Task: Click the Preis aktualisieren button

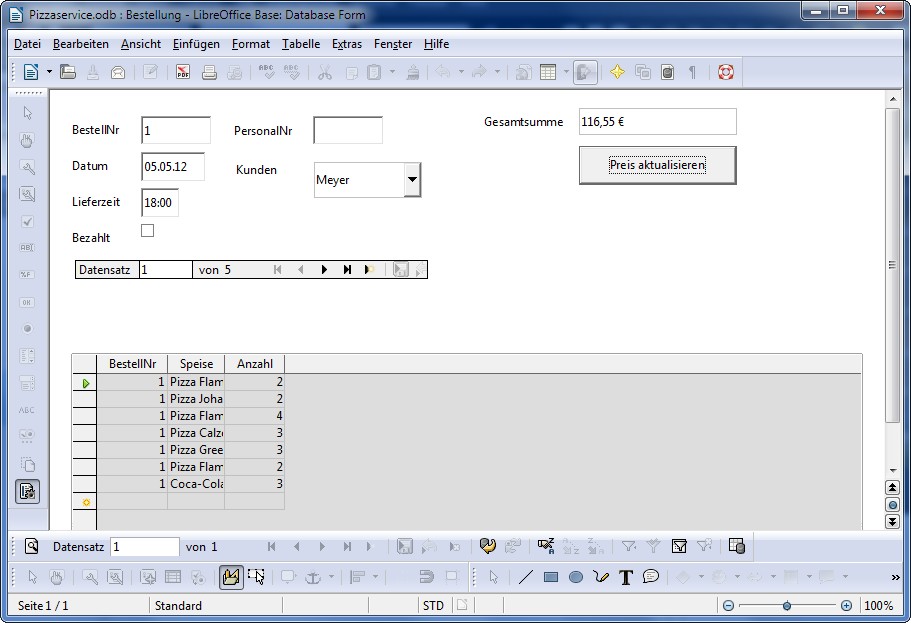Action: (x=657, y=165)
